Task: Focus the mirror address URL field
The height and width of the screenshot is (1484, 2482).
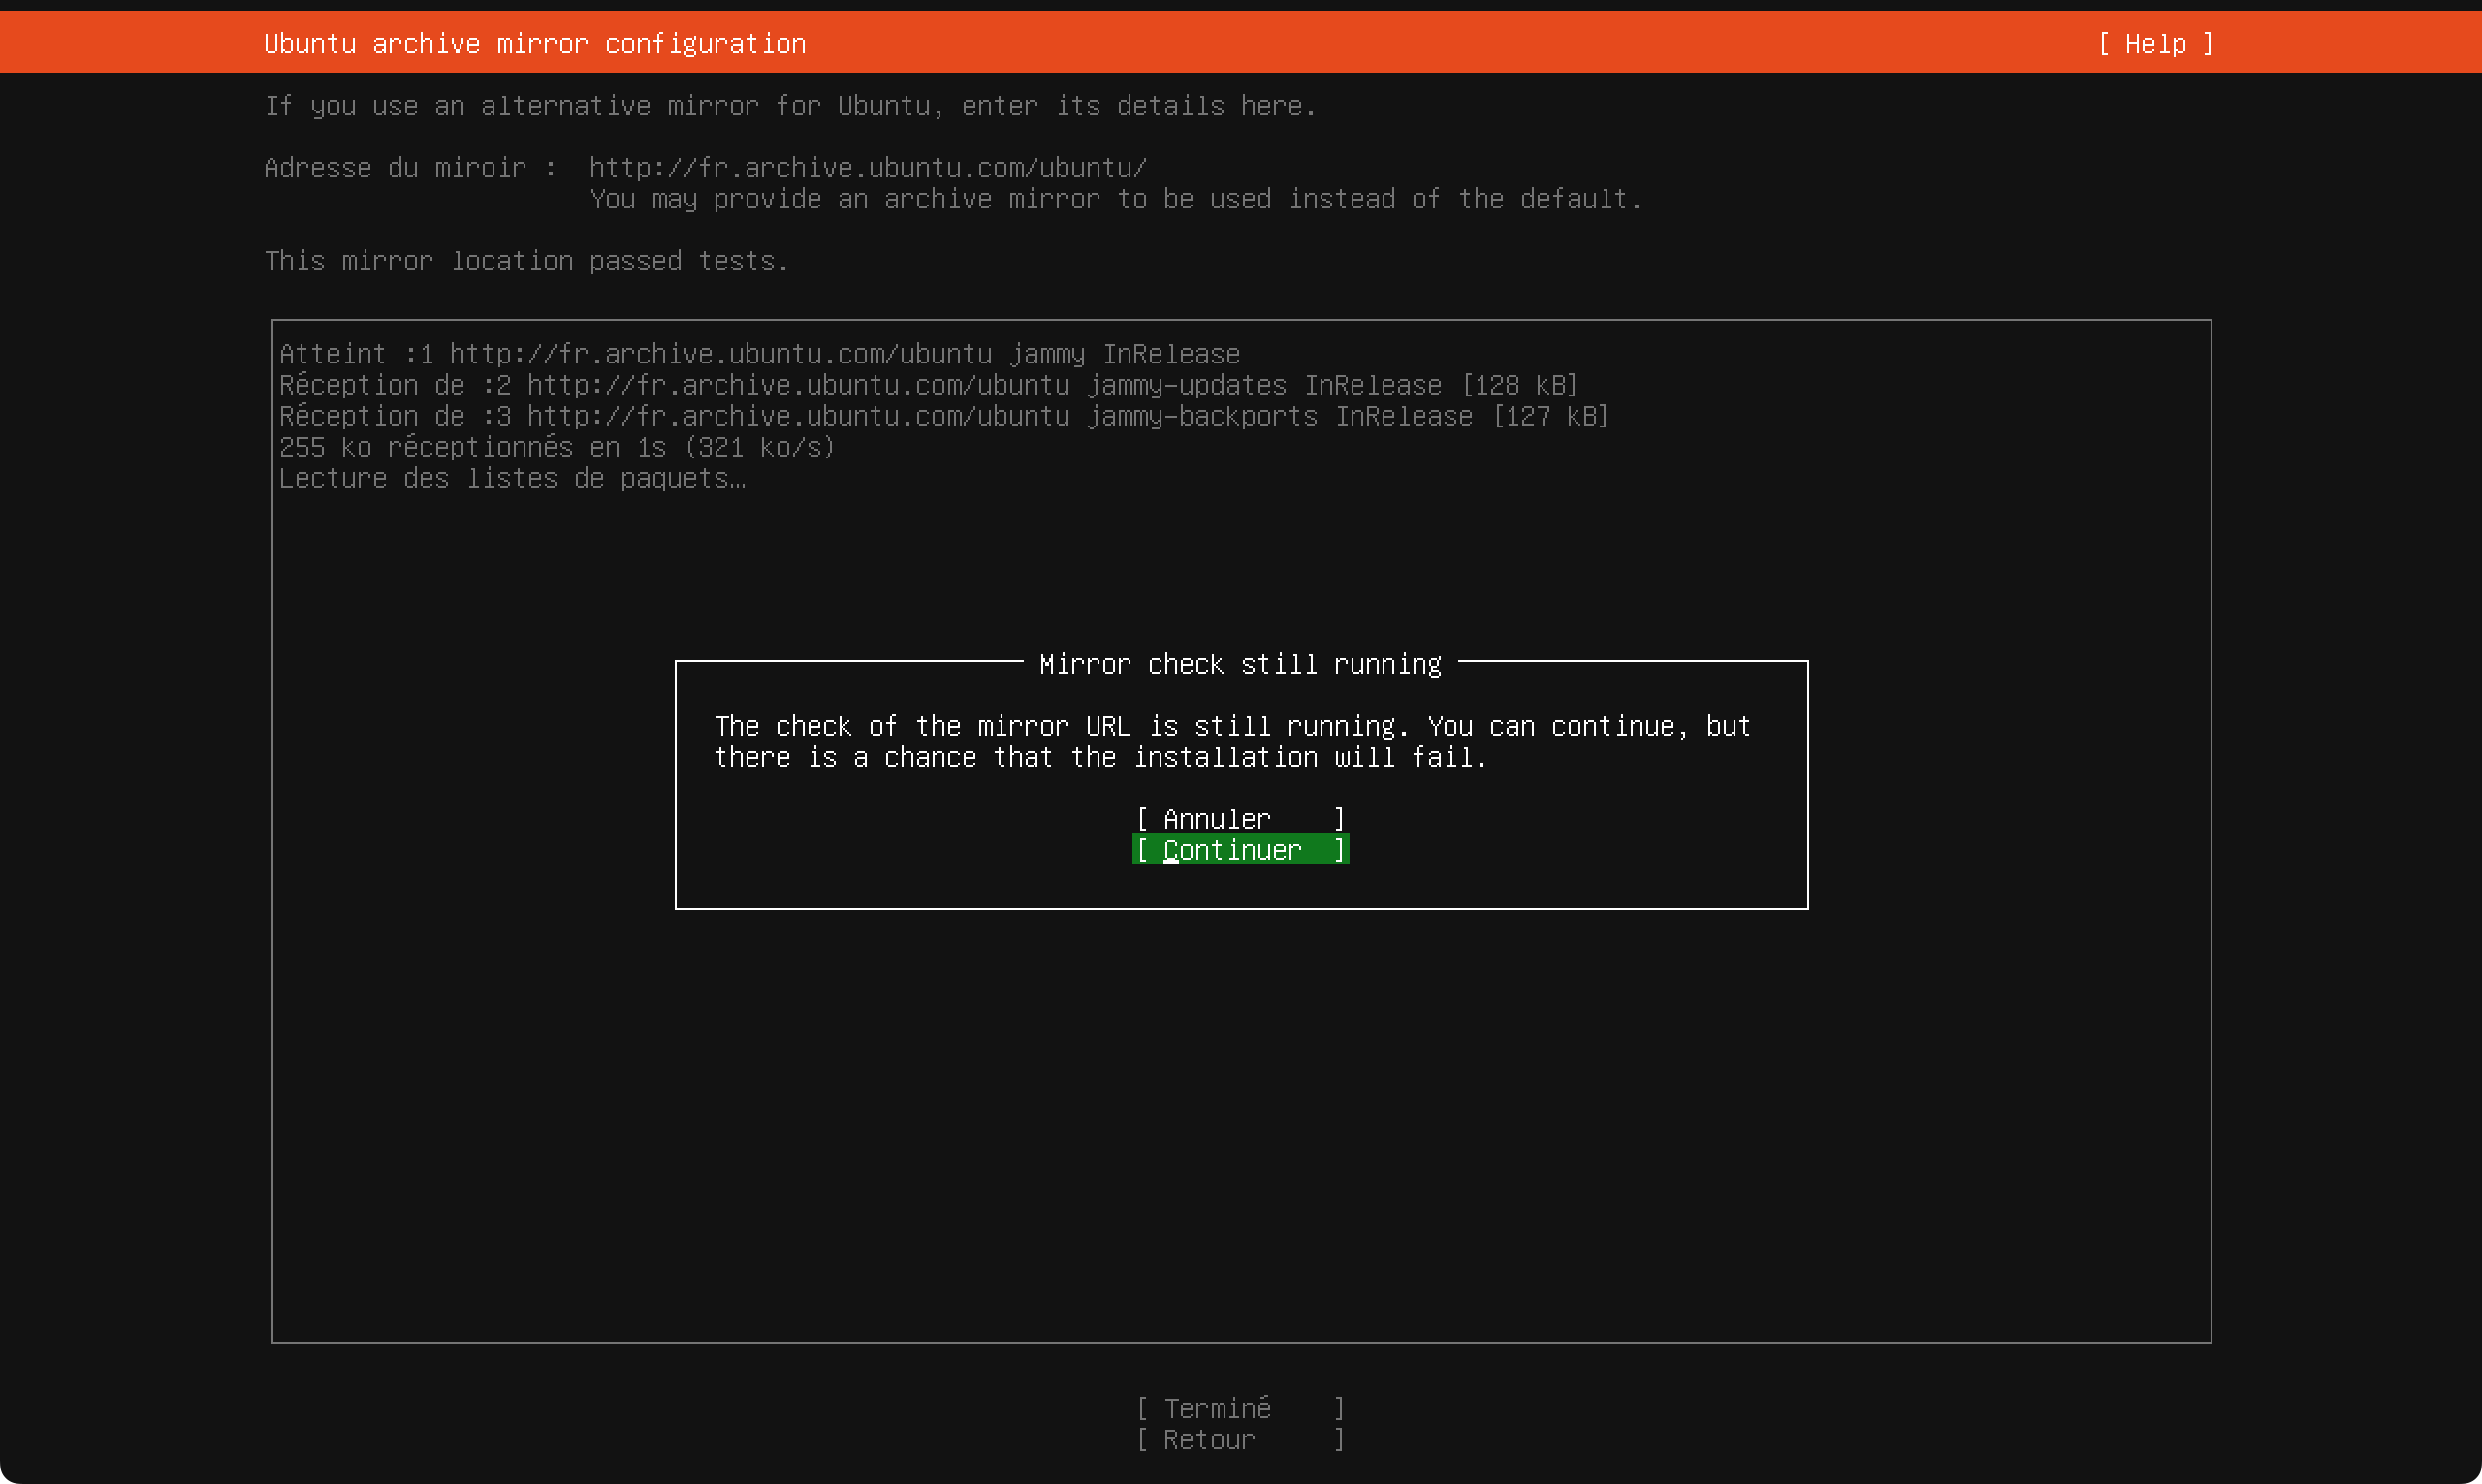Action: point(867,168)
